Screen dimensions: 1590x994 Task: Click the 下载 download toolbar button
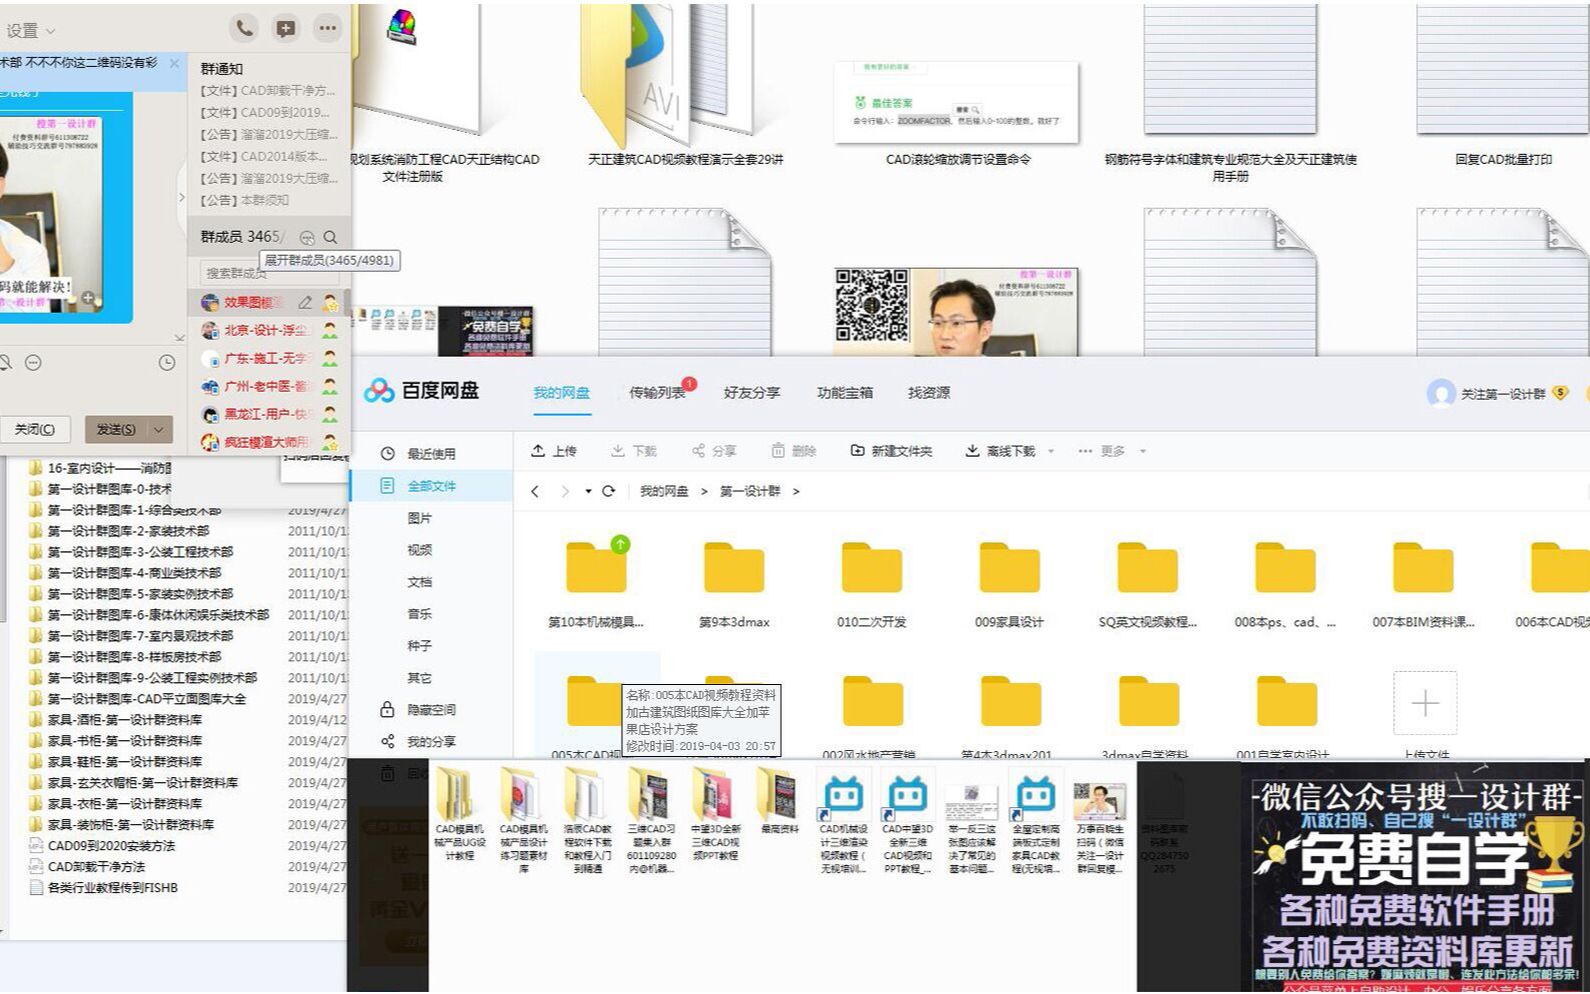coord(634,451)
